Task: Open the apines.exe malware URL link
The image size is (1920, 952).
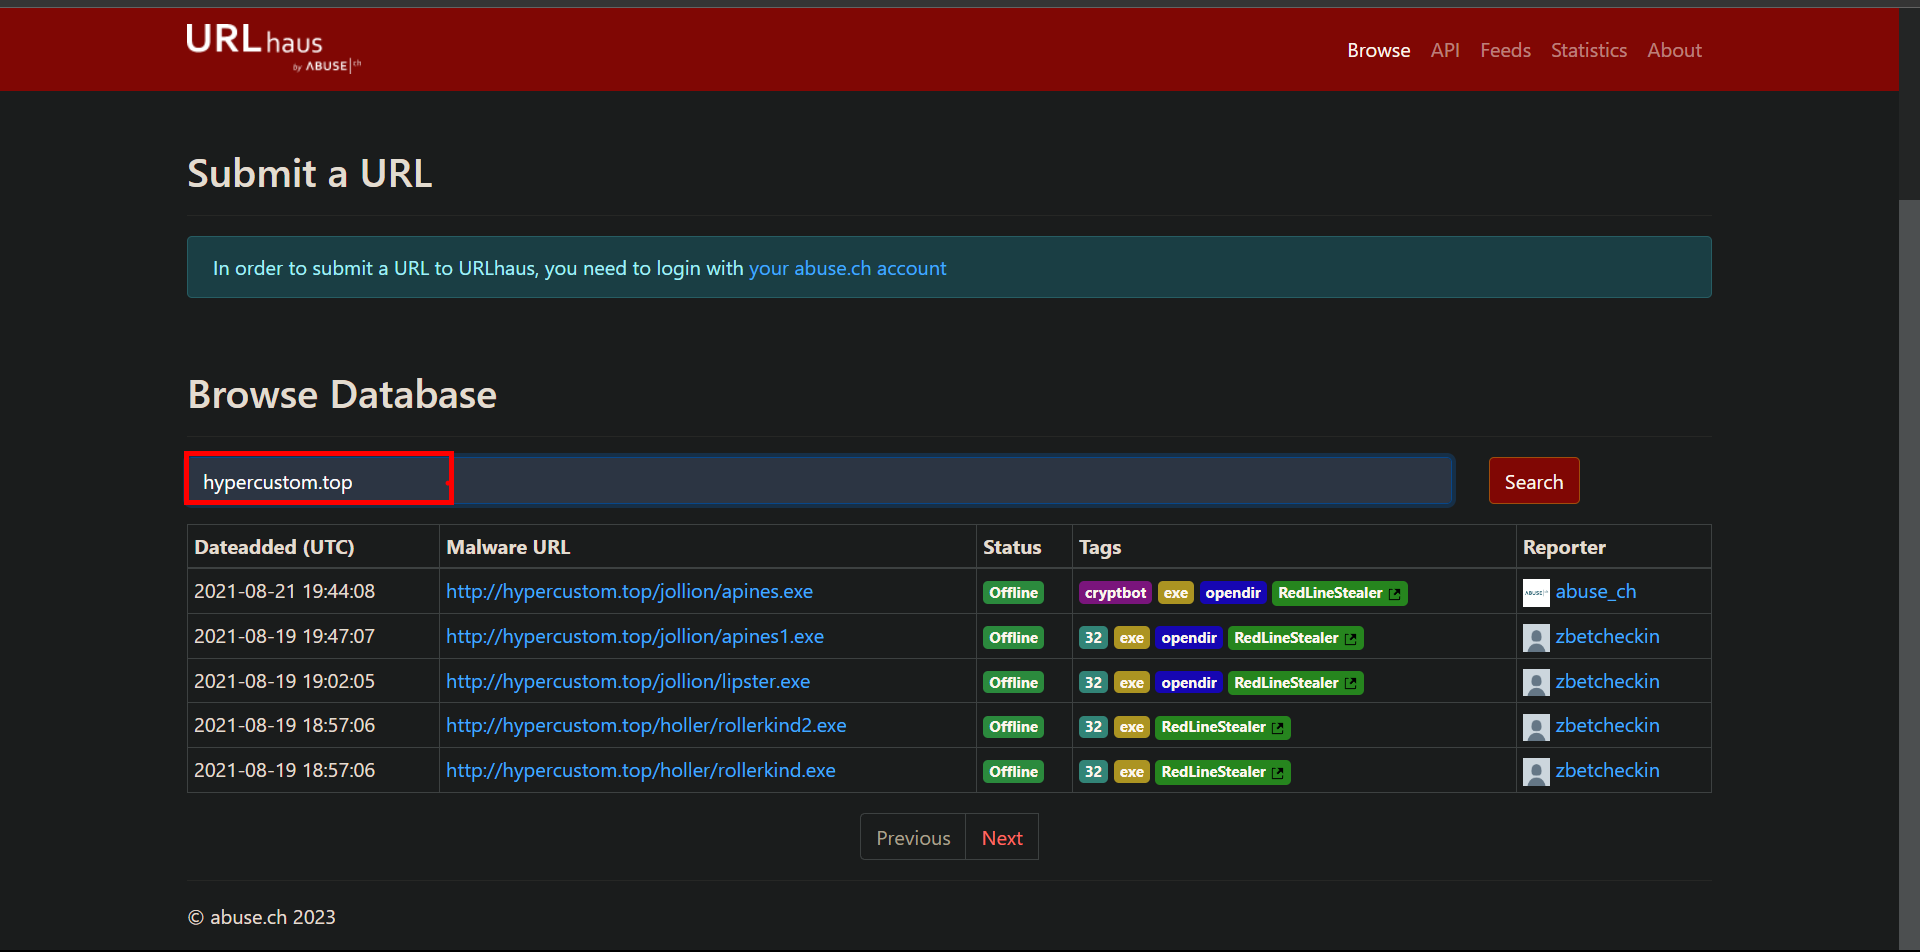Action: click(629, 591)
